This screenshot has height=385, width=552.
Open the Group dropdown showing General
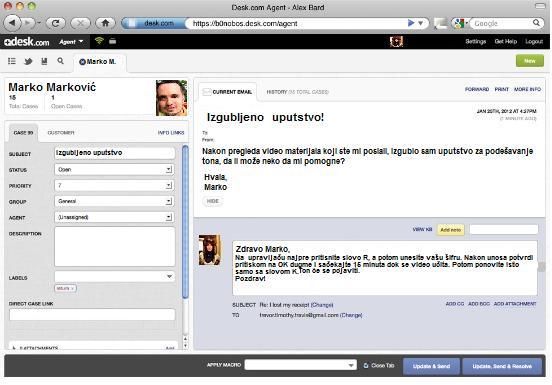(x=114, y=201)
